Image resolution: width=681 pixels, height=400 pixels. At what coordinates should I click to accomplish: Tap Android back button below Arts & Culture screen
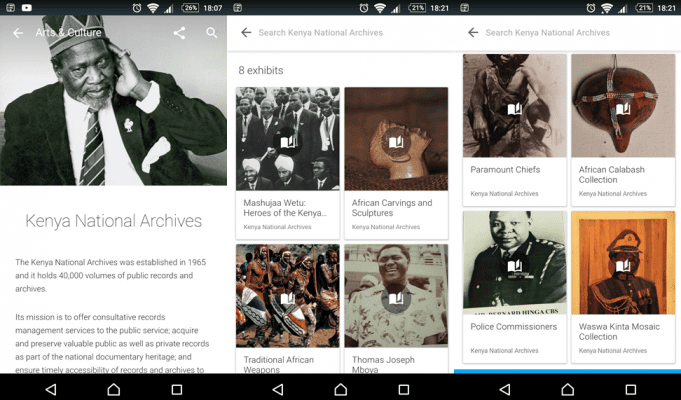click(51, 389)
